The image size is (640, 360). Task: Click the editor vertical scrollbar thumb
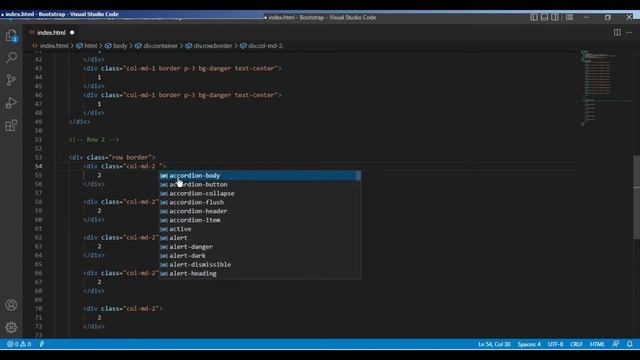coord(637,197)
